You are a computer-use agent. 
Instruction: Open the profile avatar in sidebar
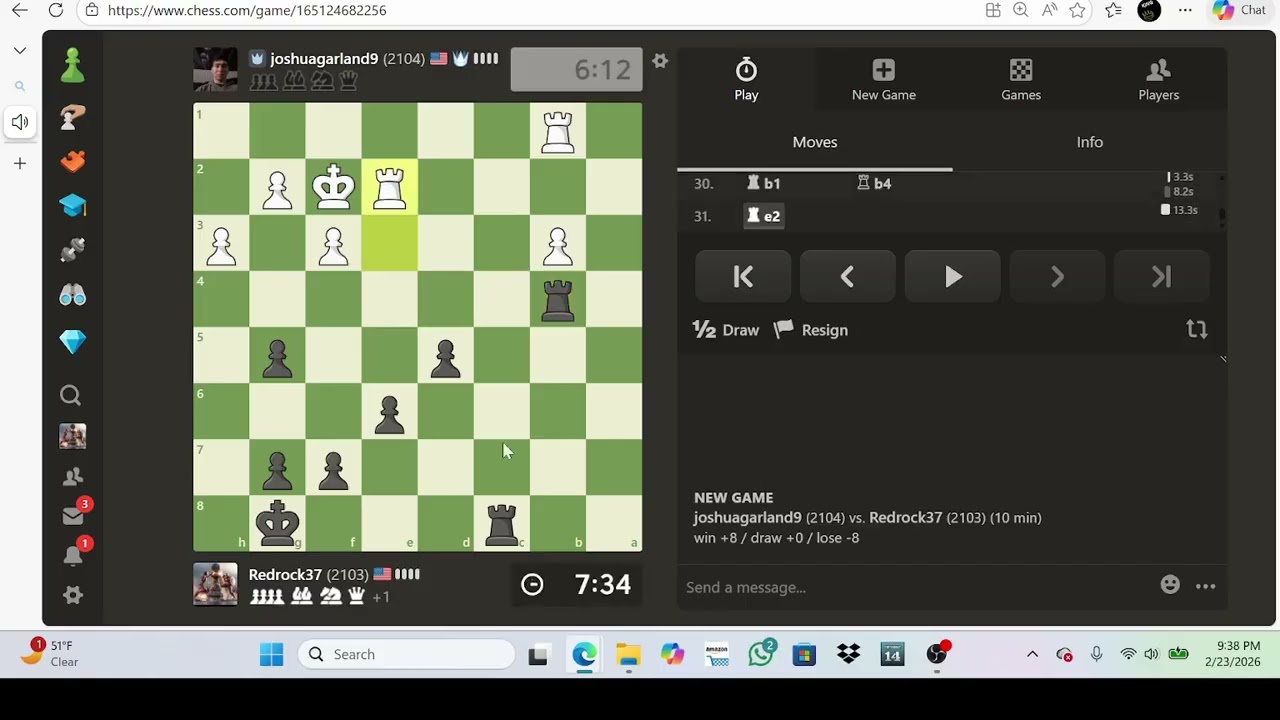72,436
